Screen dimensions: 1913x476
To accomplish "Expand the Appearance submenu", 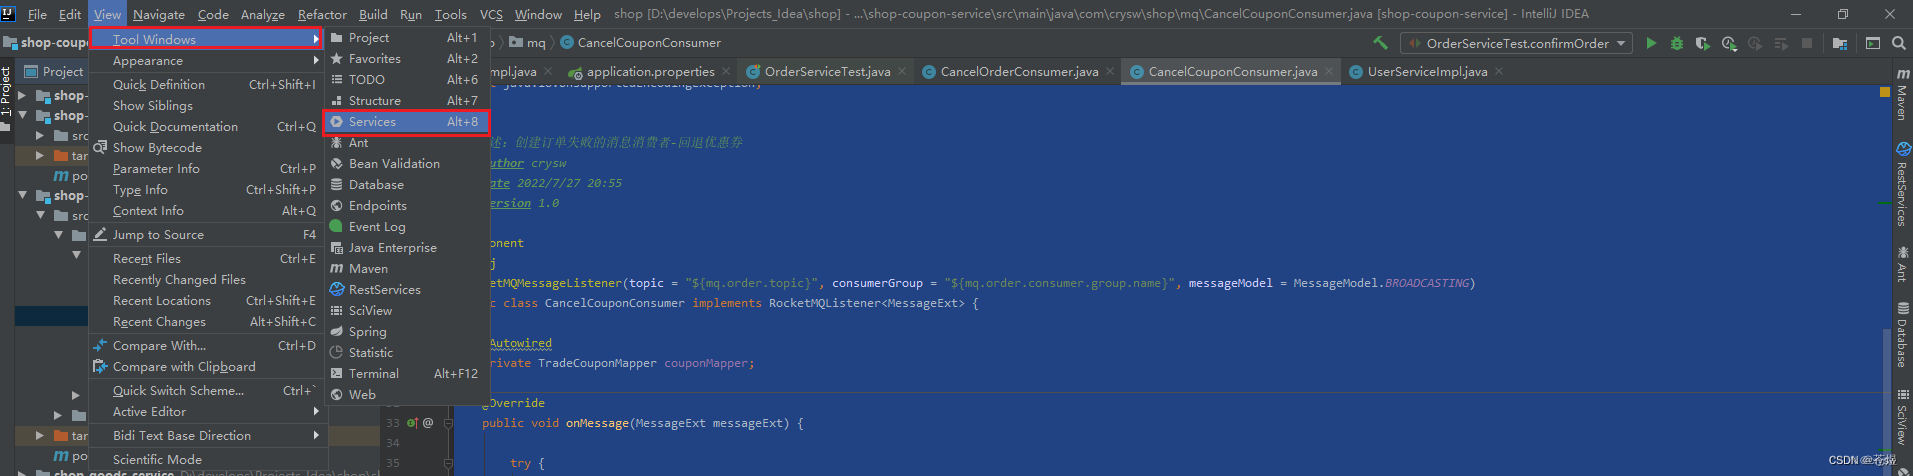I will (206, 61).
